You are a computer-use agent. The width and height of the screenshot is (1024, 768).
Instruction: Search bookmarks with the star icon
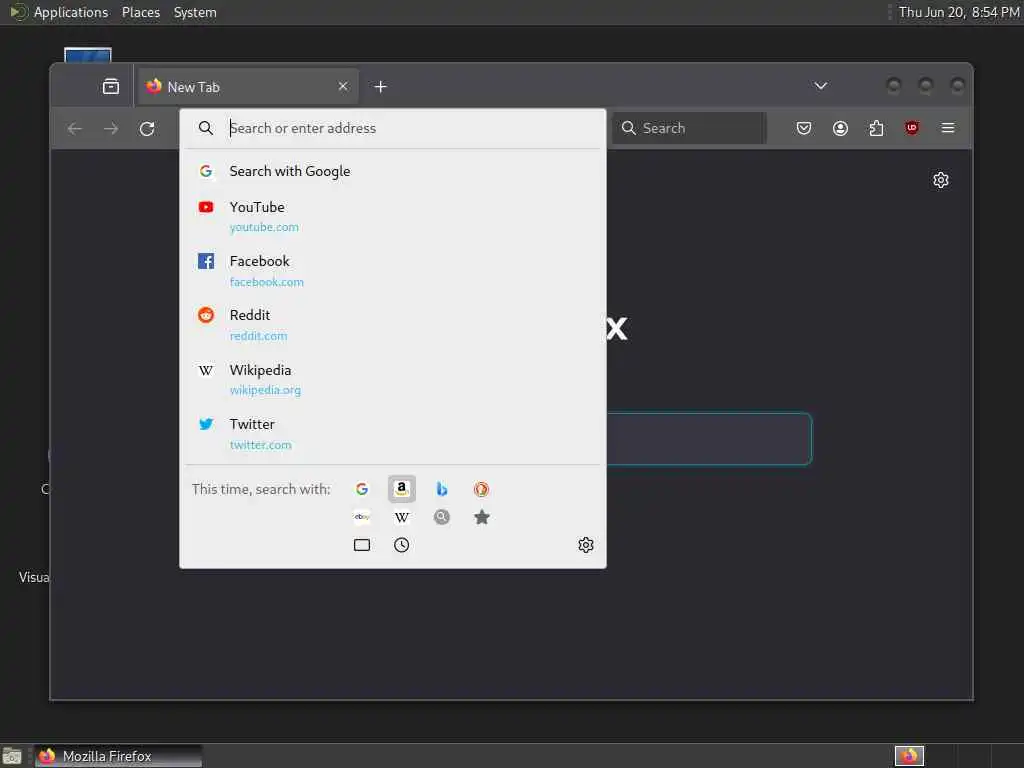pyautogui.click(x=481, y=517)
